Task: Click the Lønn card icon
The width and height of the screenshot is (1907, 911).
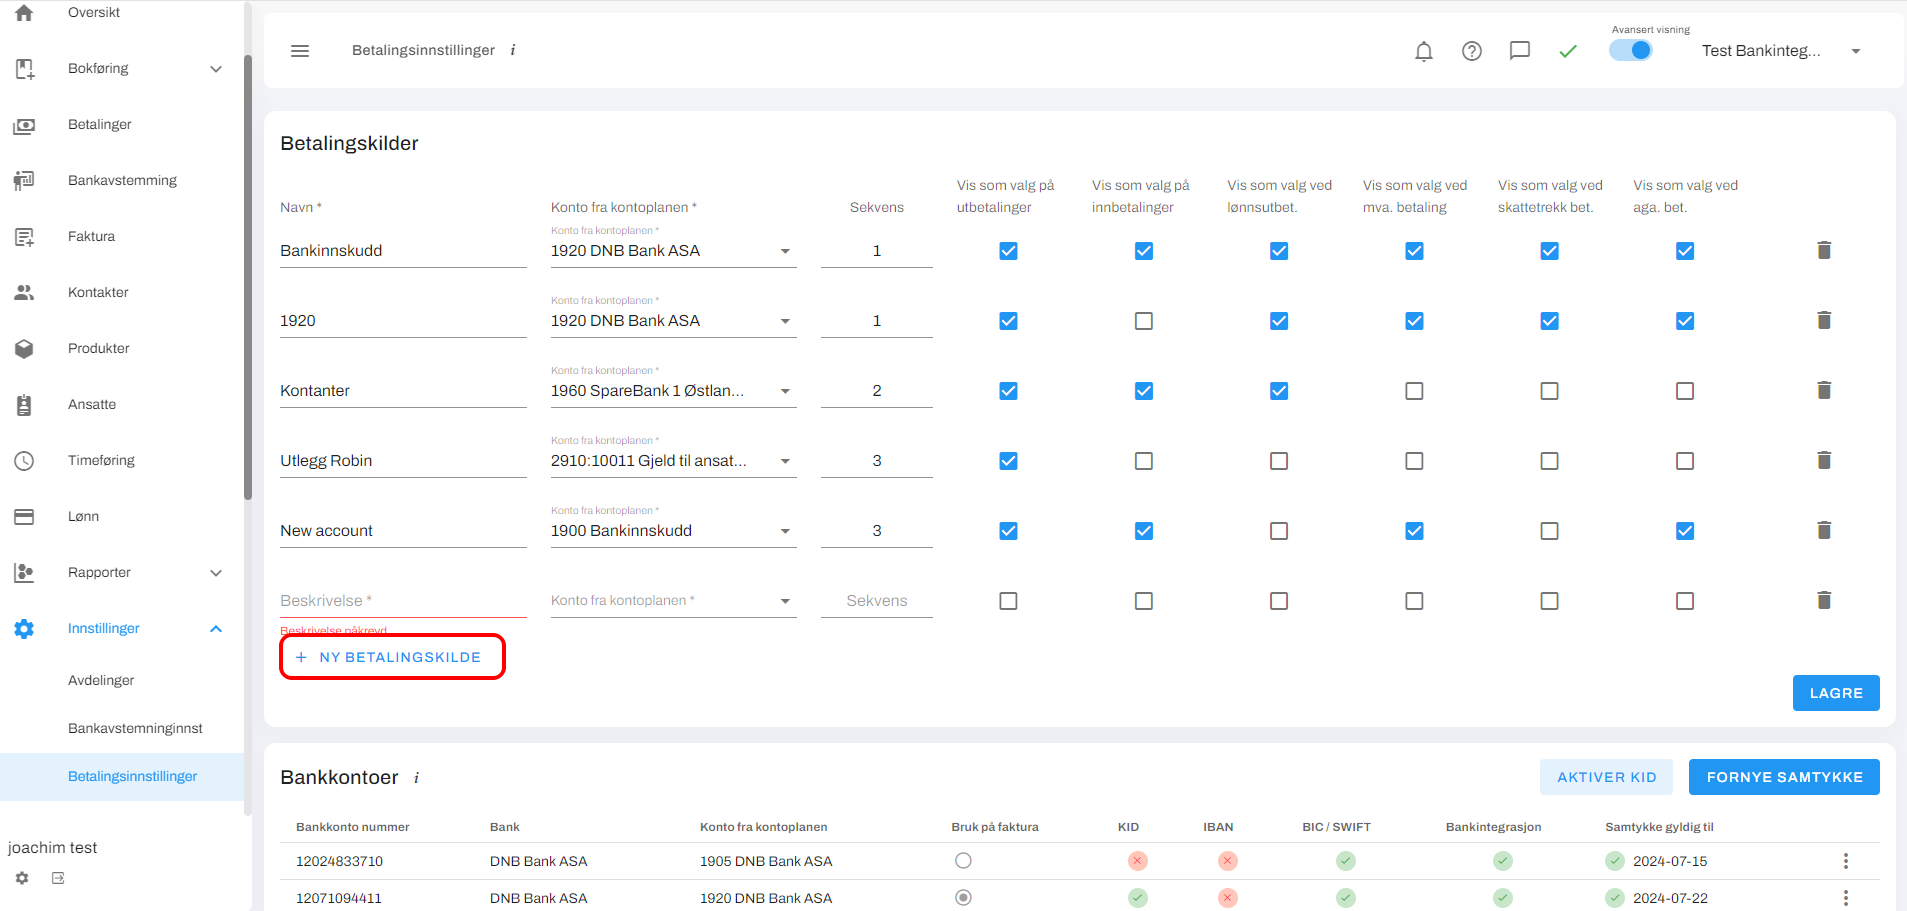Action: tap(24, 517)
